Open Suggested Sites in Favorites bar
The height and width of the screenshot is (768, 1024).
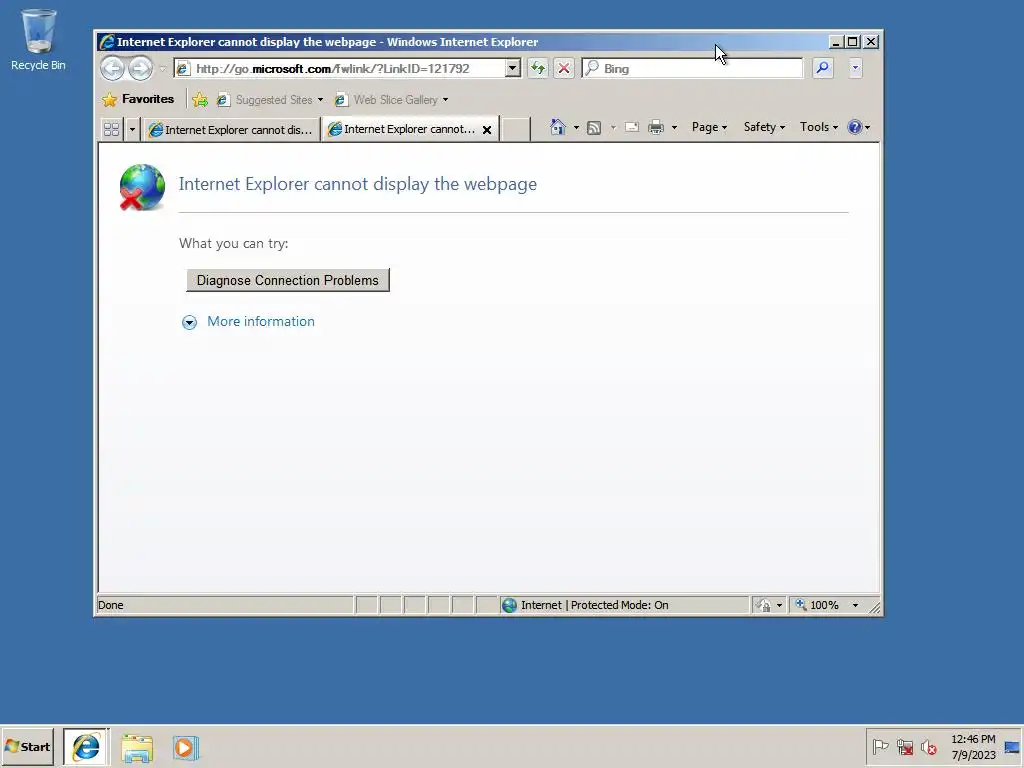coord(269,100)
